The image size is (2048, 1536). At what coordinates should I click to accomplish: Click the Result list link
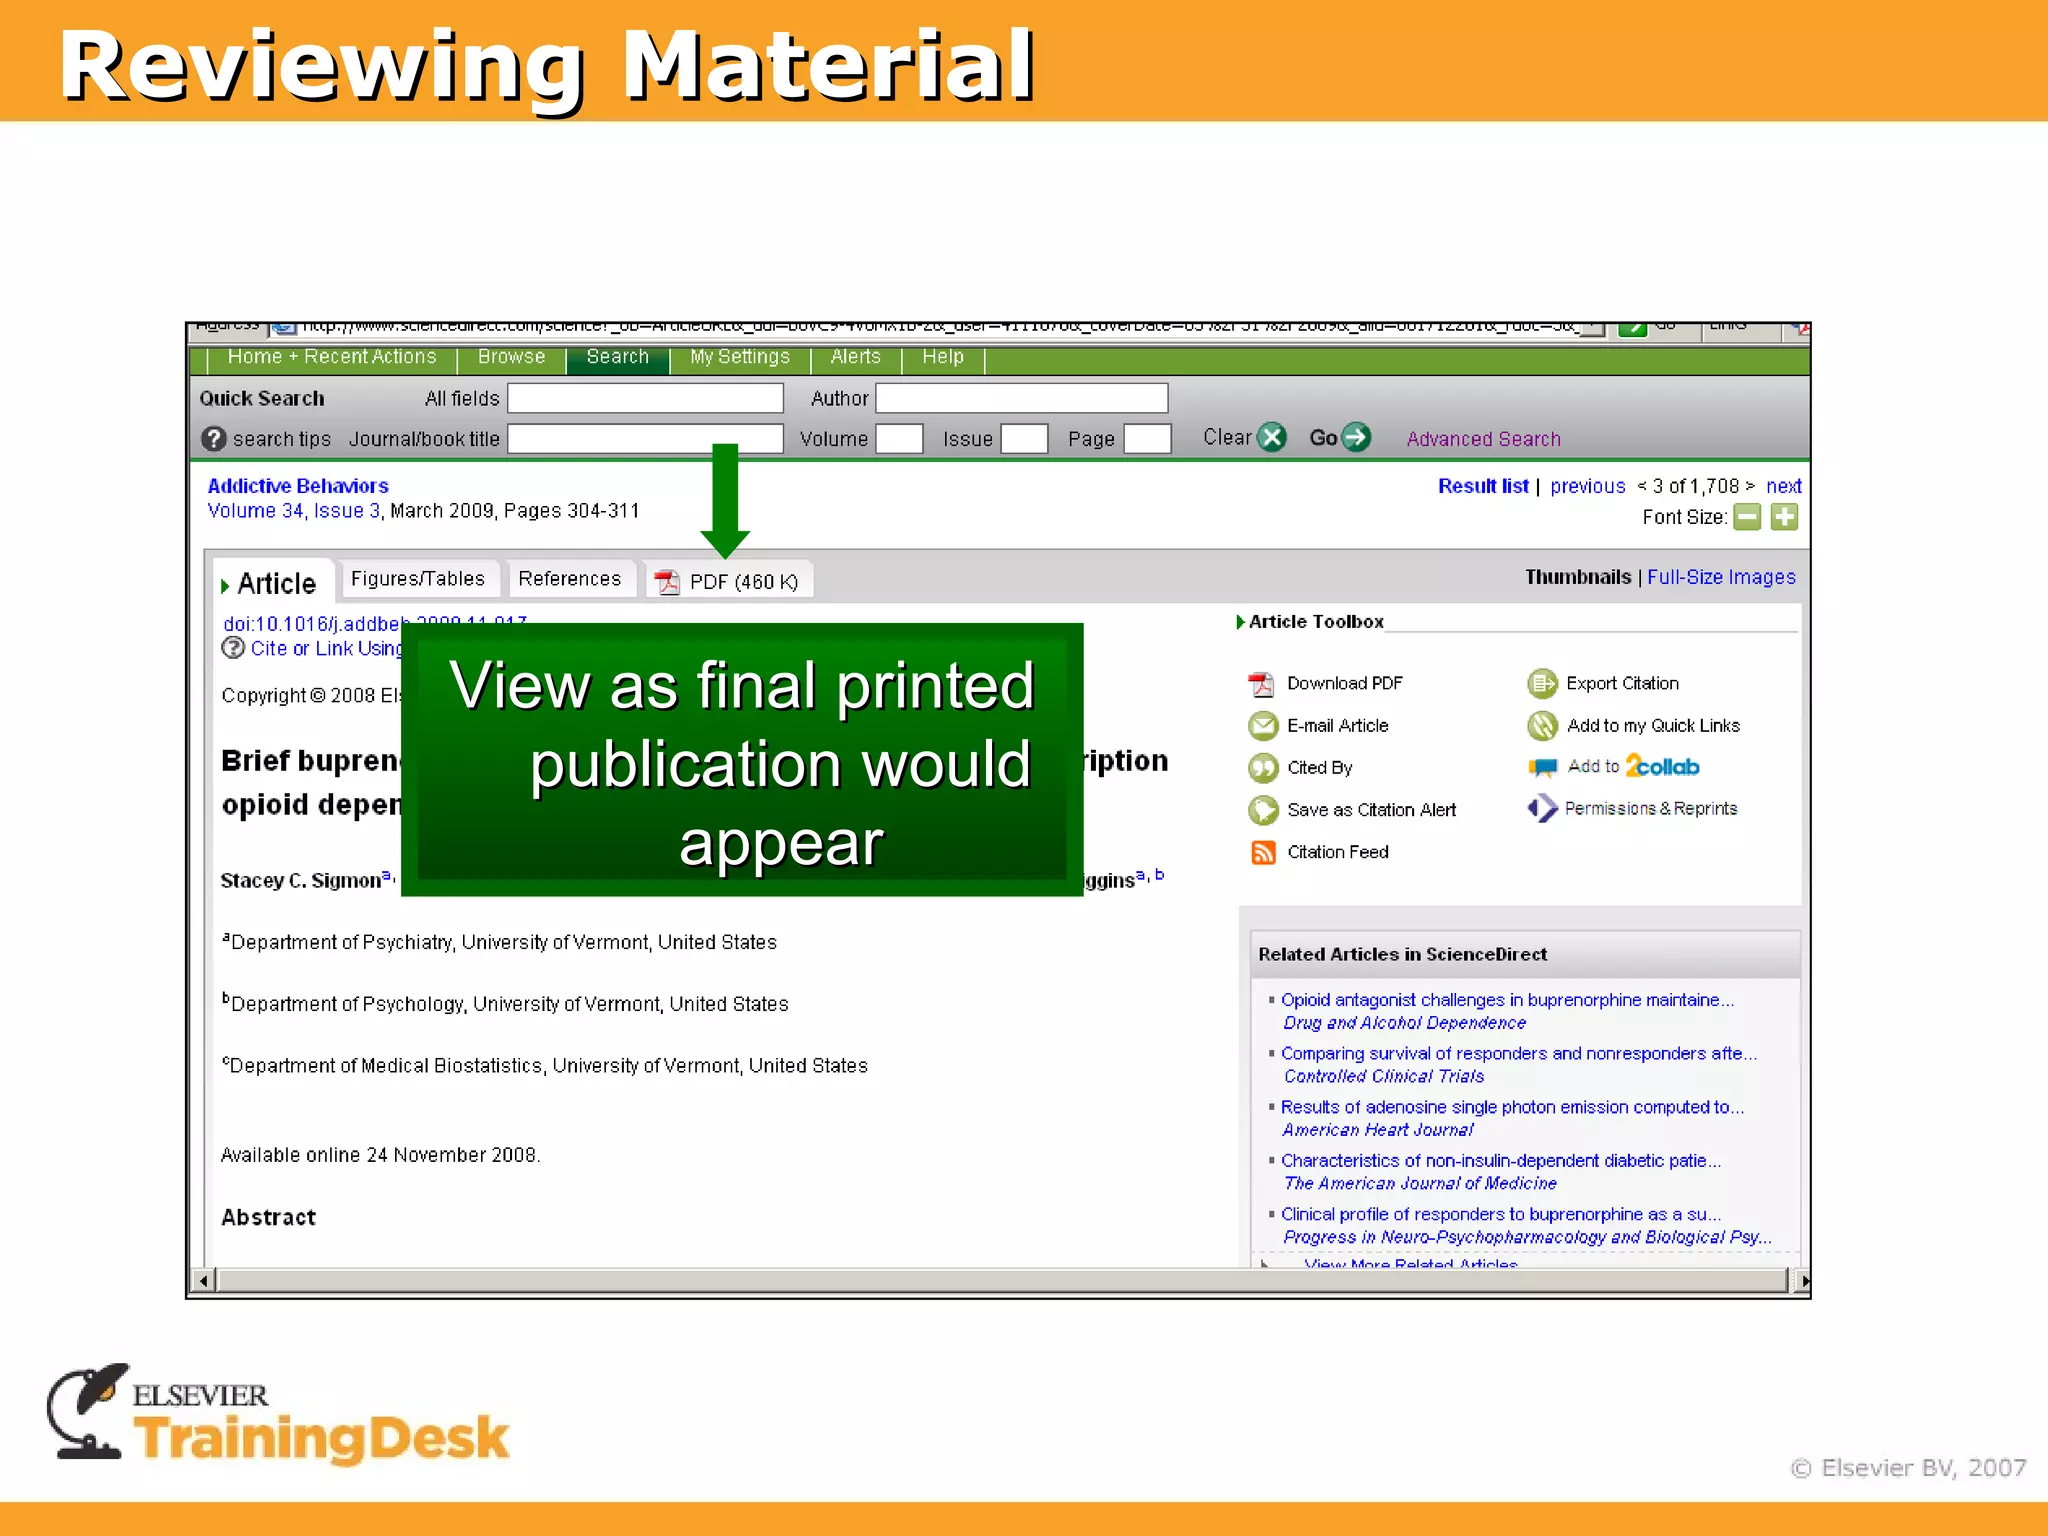click(1483, 486)
